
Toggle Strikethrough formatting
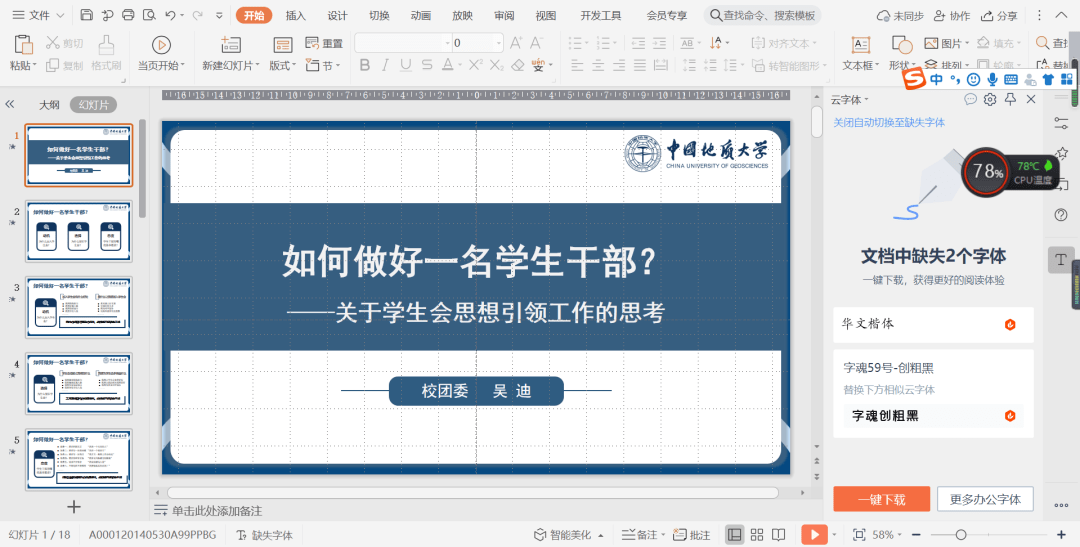click(427, 65)
